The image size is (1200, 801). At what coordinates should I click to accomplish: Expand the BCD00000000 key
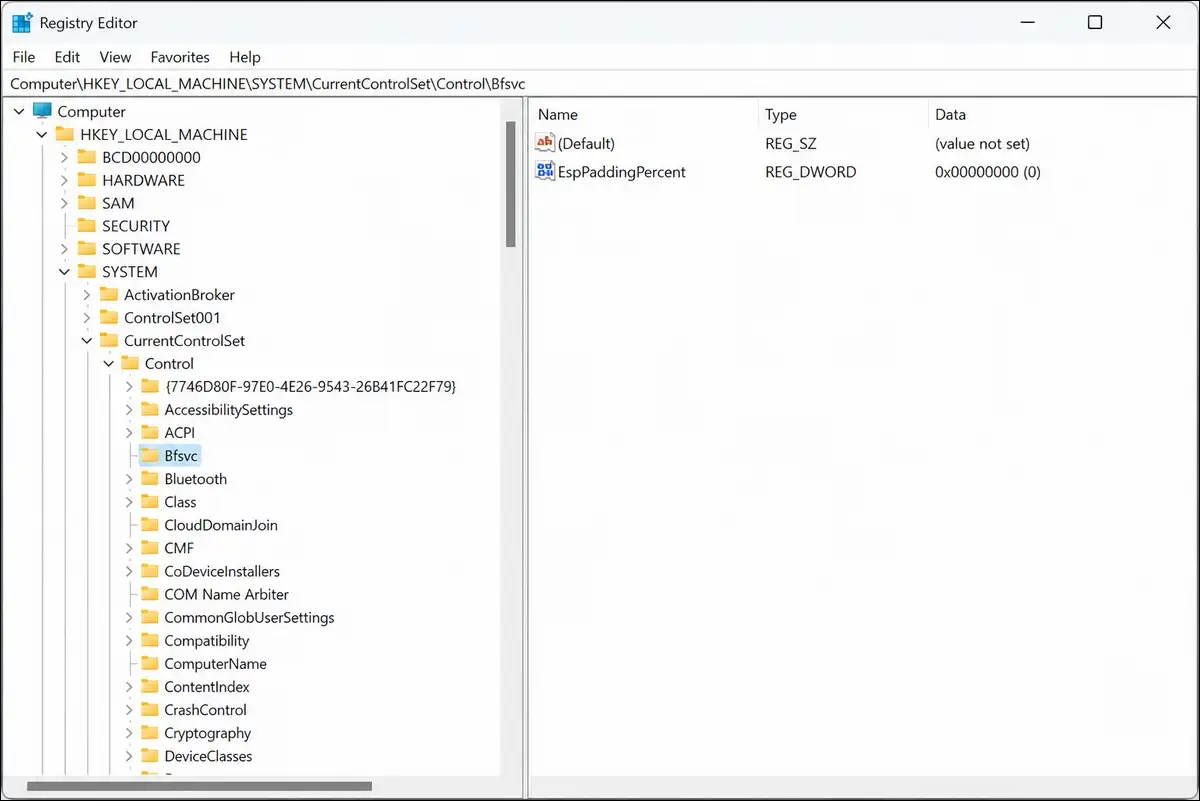pyautogui.click(x=64, y=158)
